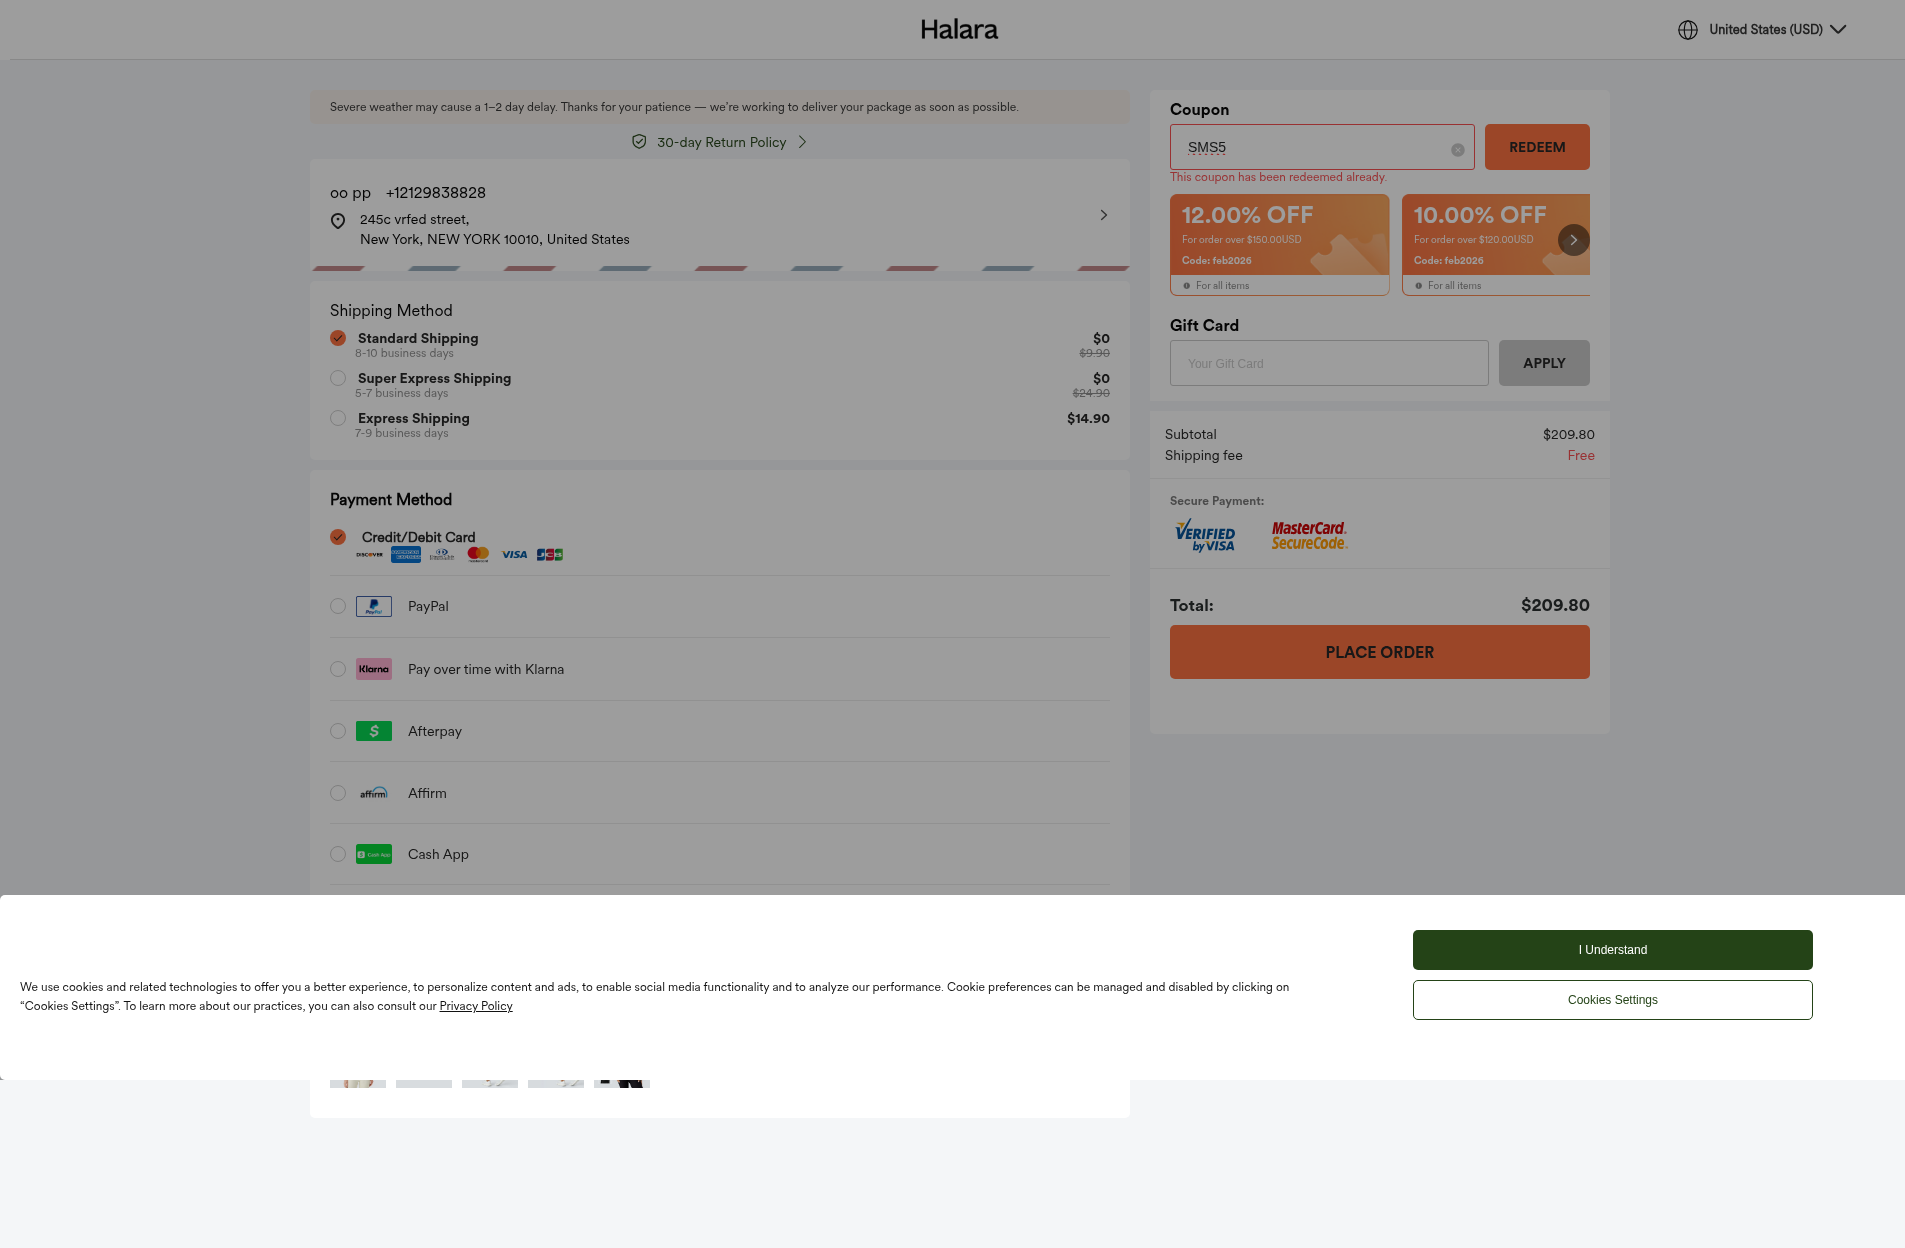Viewport: 1905px width, 1248px height.
Task: Clear the coupon code field
Action: (1457, 150)
